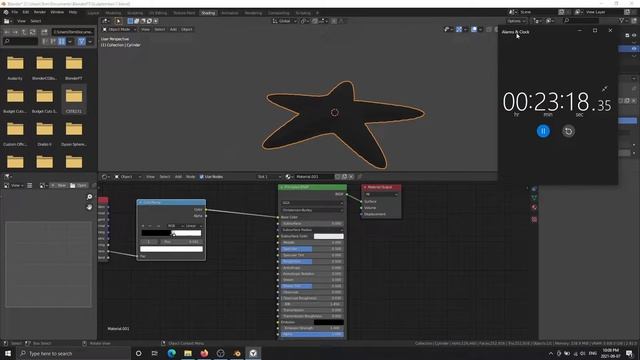Viewport: 640px width, 360px height.
Task: Click the Windows Start button
Action: click(8, 353)
